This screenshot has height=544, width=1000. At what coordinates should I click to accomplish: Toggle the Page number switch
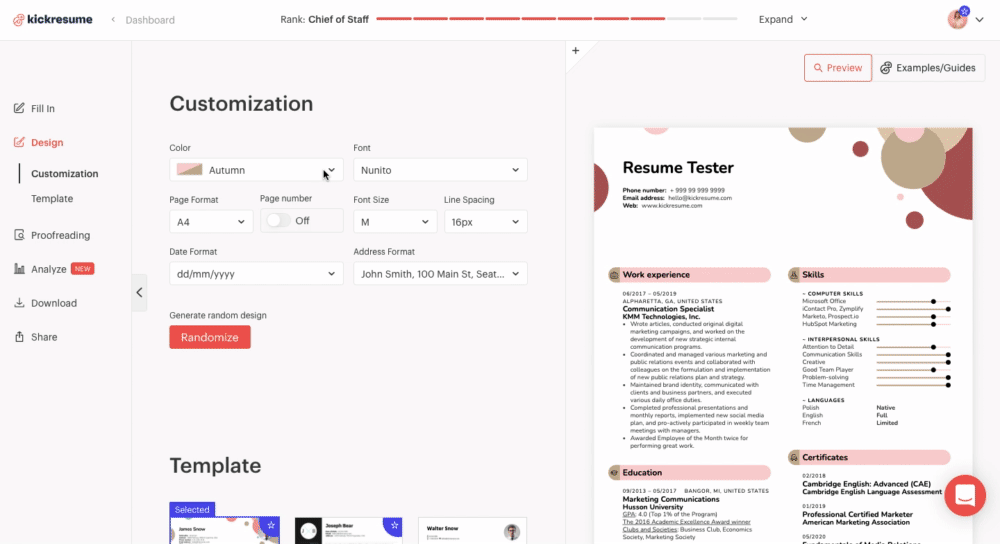pos(279,221)
